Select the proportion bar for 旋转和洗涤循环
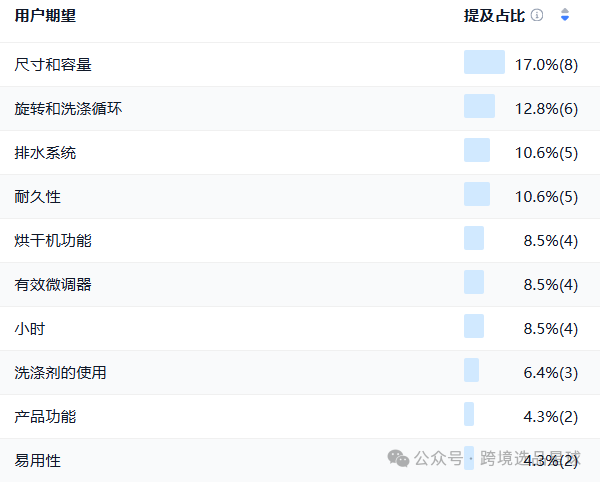600x482 pixels. tap(479, 106)
